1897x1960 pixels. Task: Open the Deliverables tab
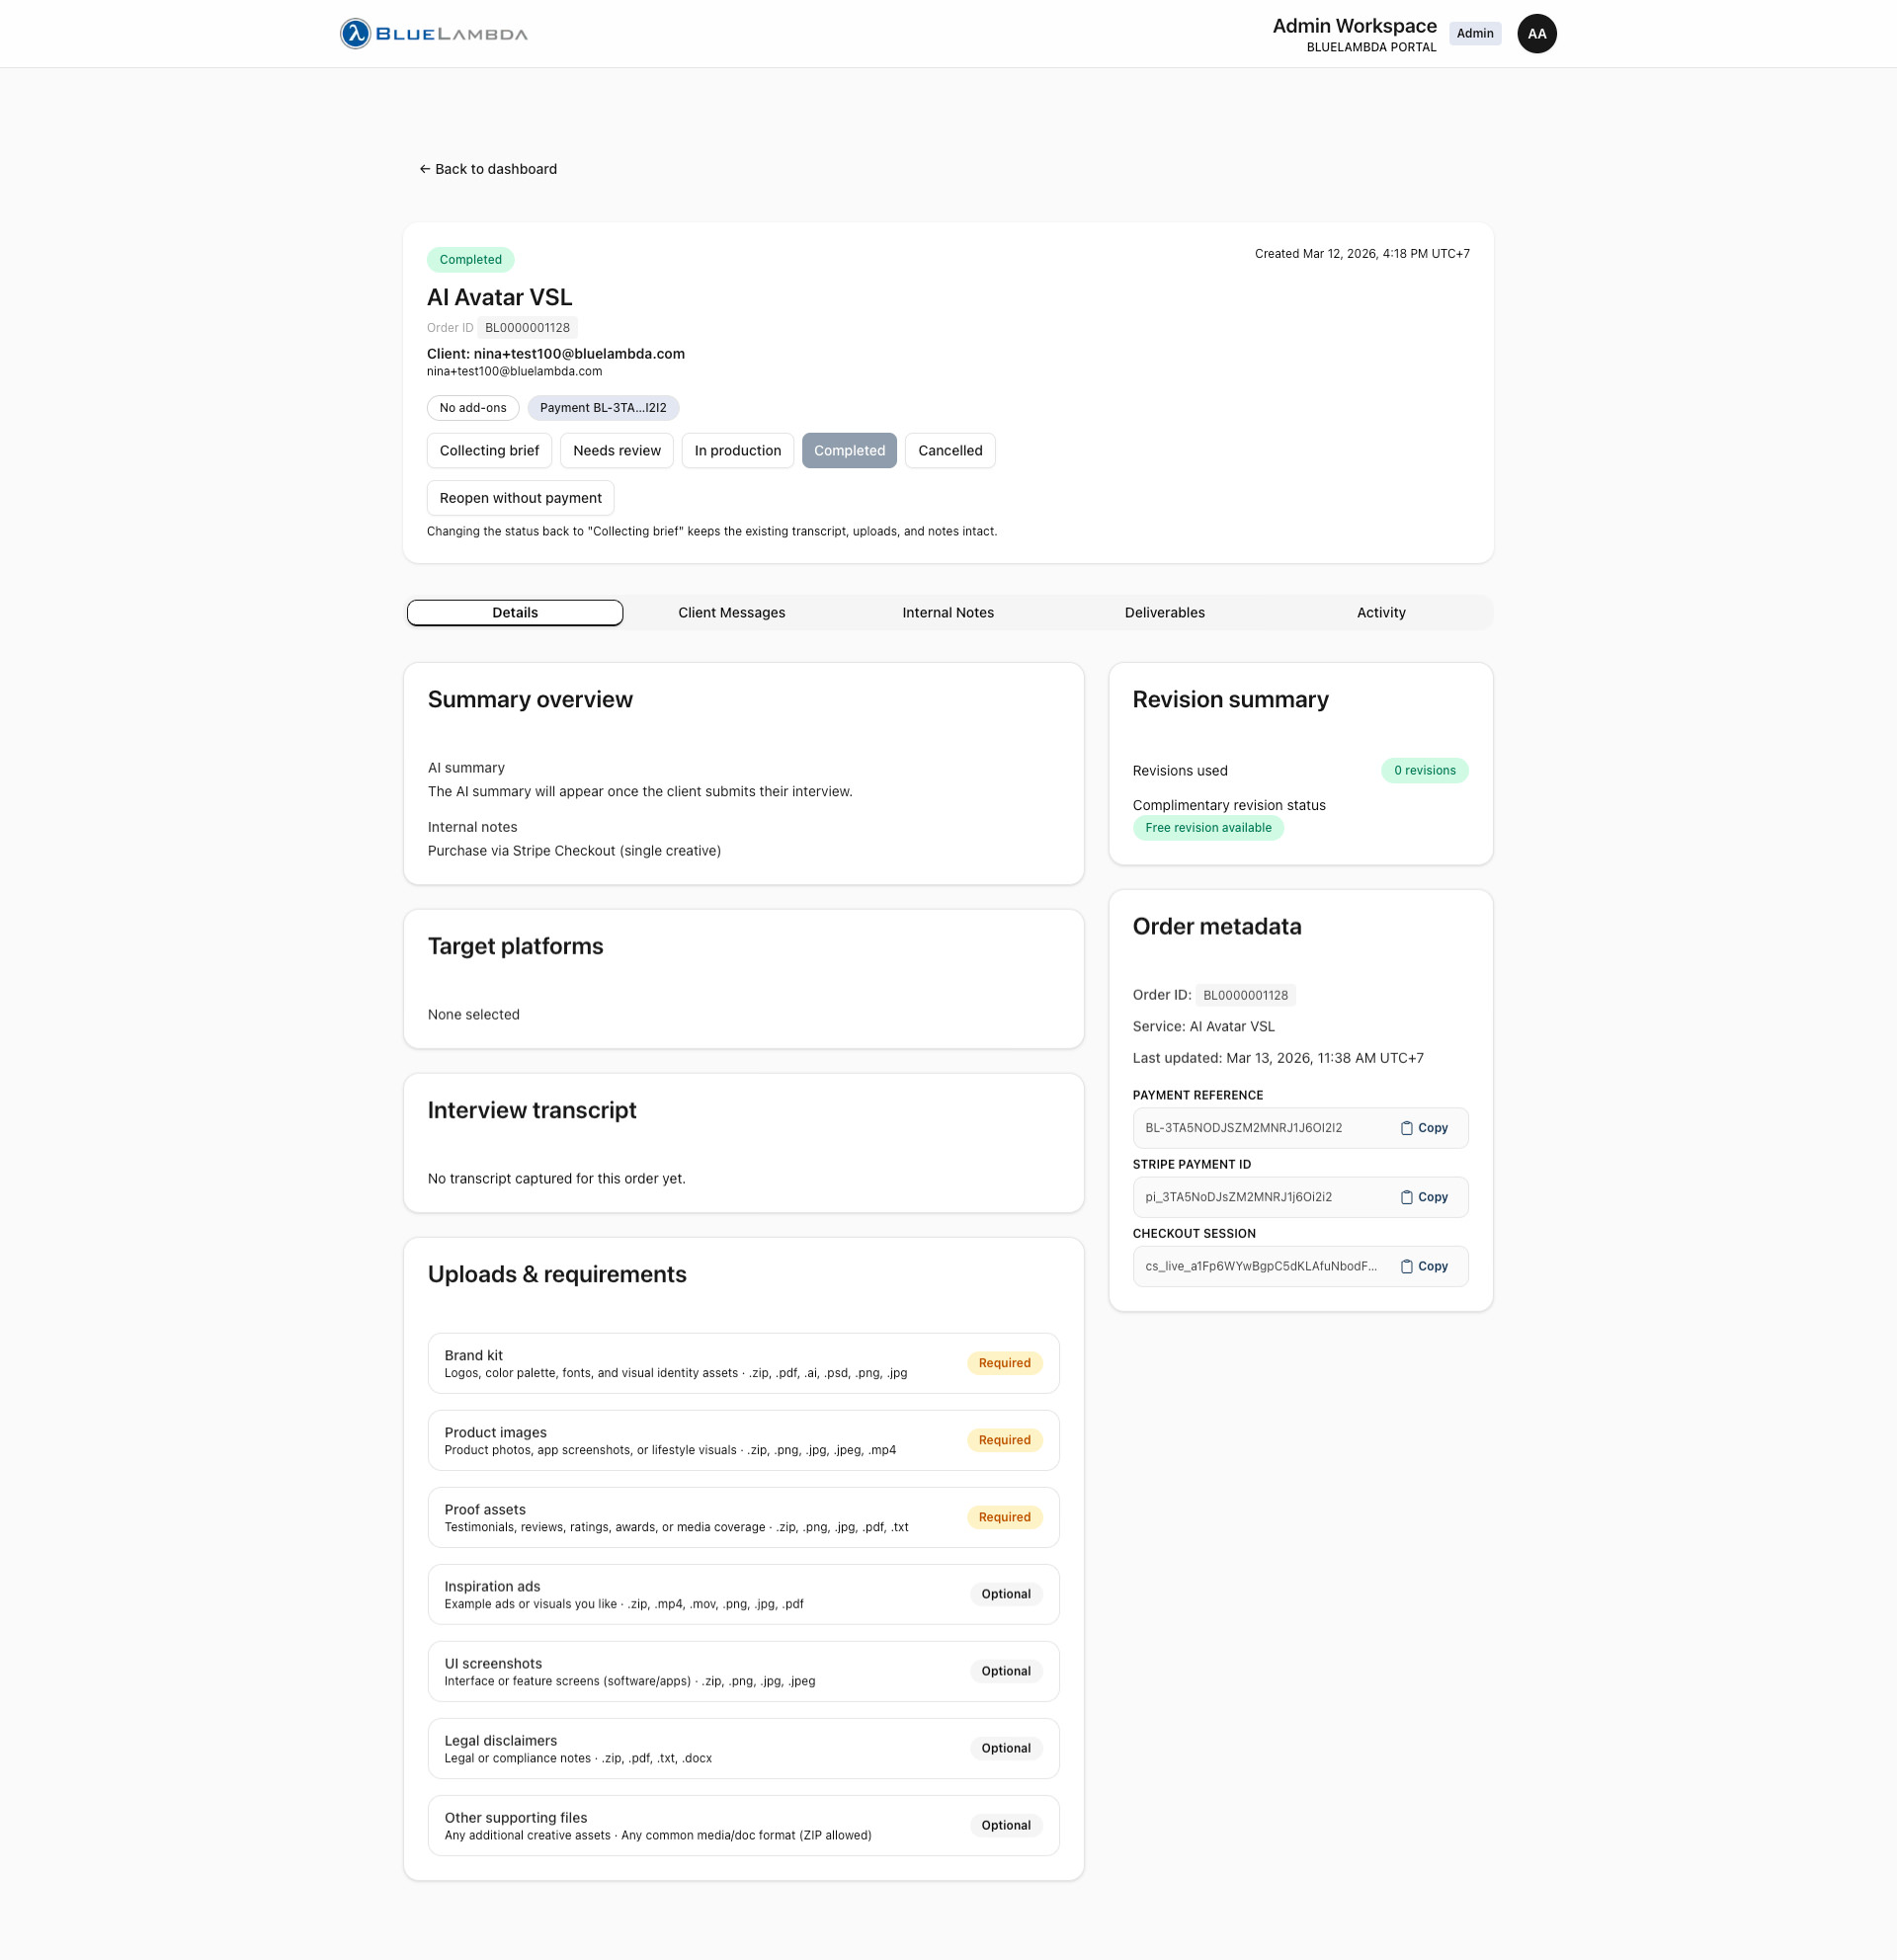click(1165, 612)
